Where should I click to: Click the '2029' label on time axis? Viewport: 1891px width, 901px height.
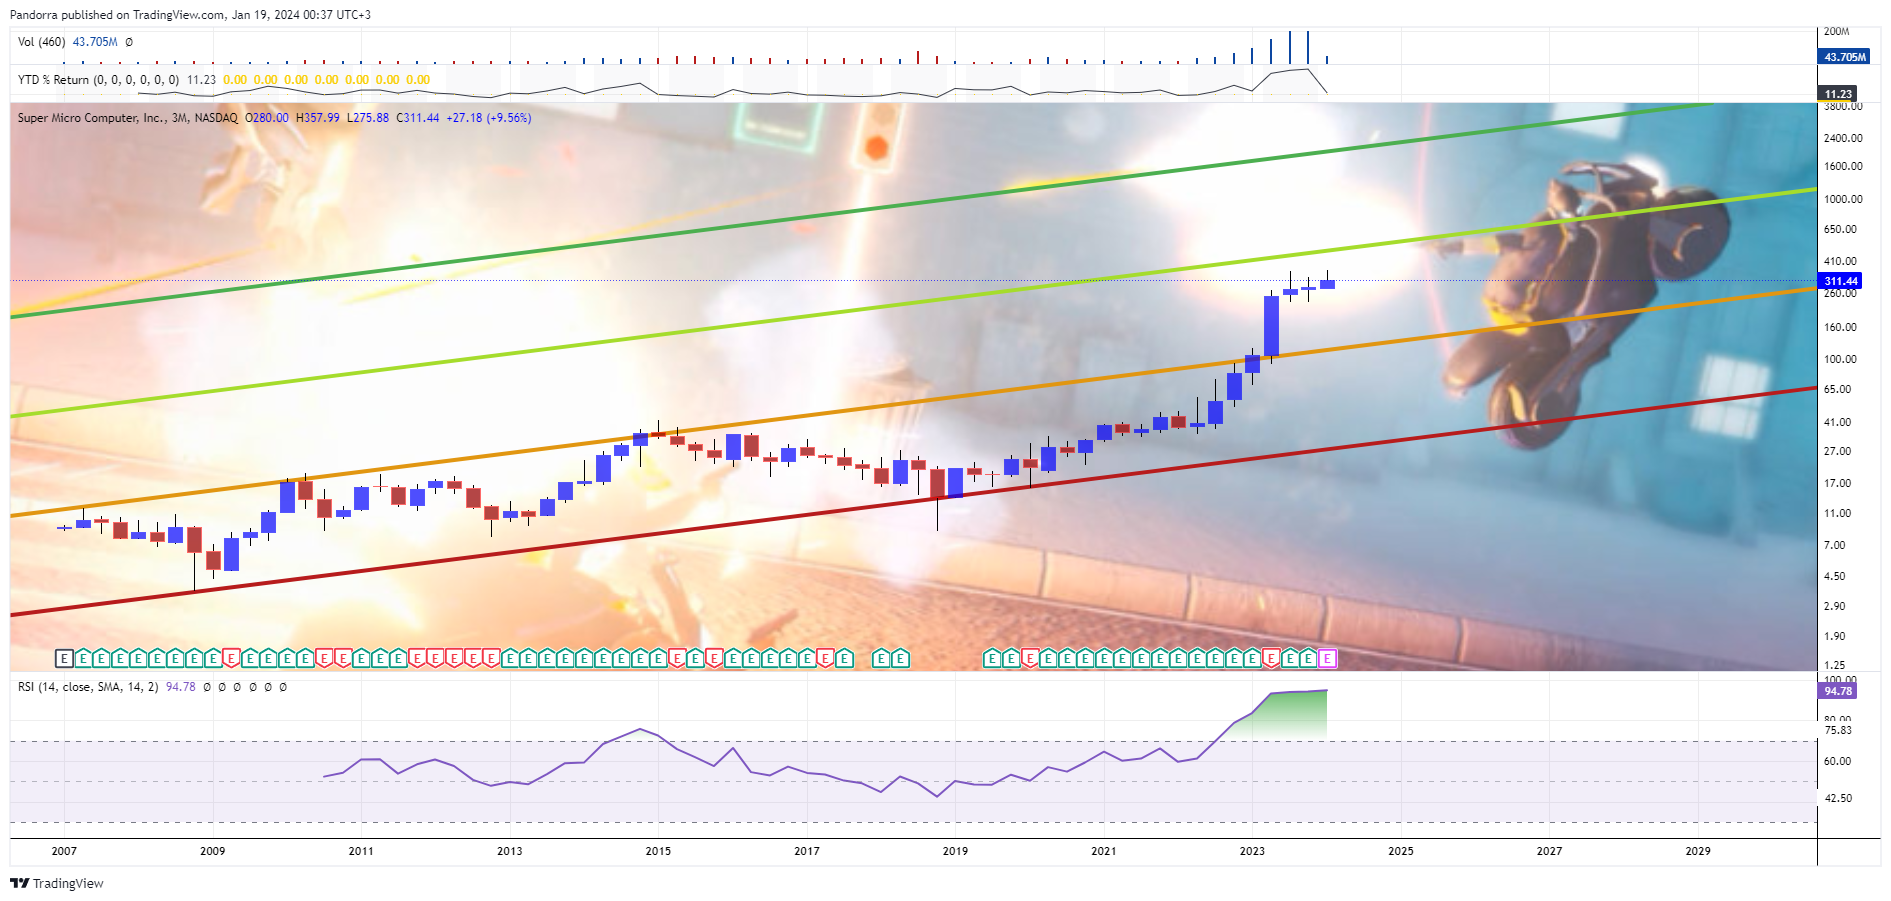point(1698,851)
